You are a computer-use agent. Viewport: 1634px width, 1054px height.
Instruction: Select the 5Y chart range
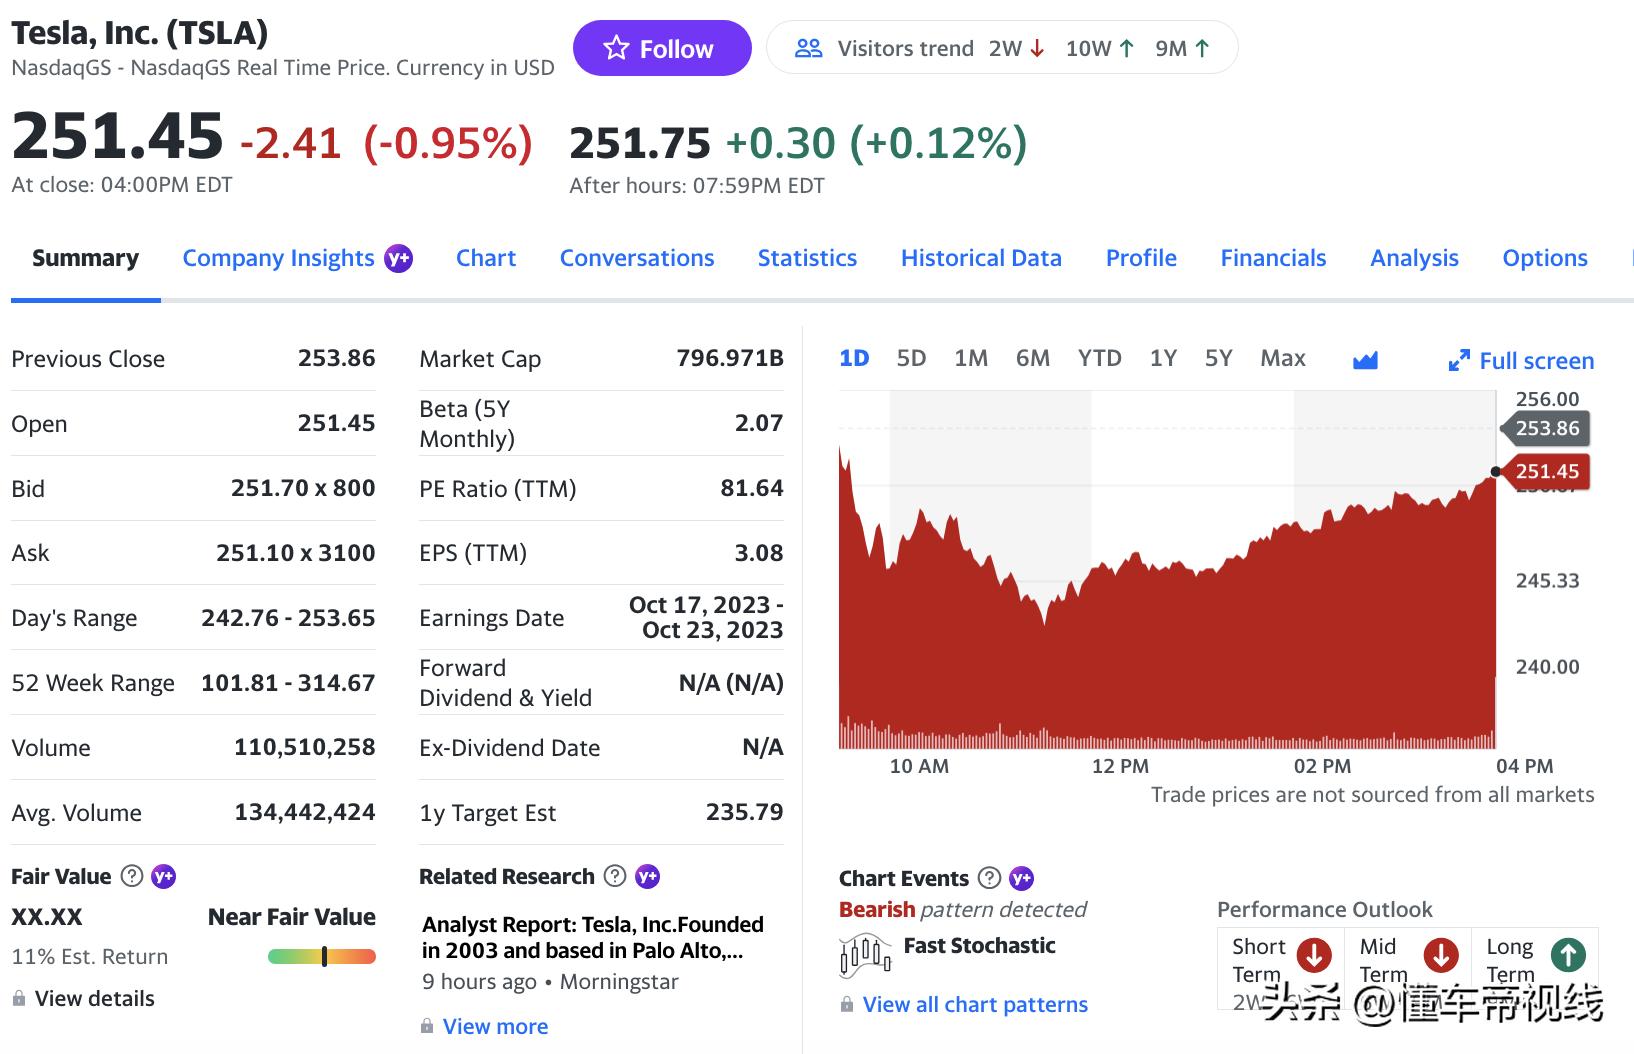[1218, 358]
